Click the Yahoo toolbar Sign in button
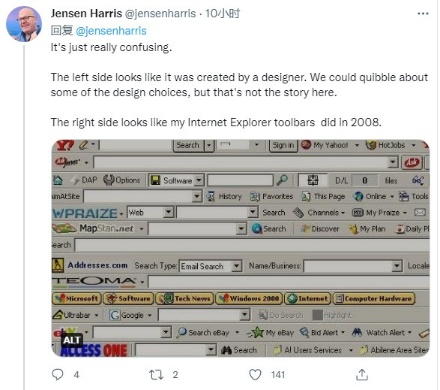This screenshot has height=390, width=440. click(x=283, y=145)
